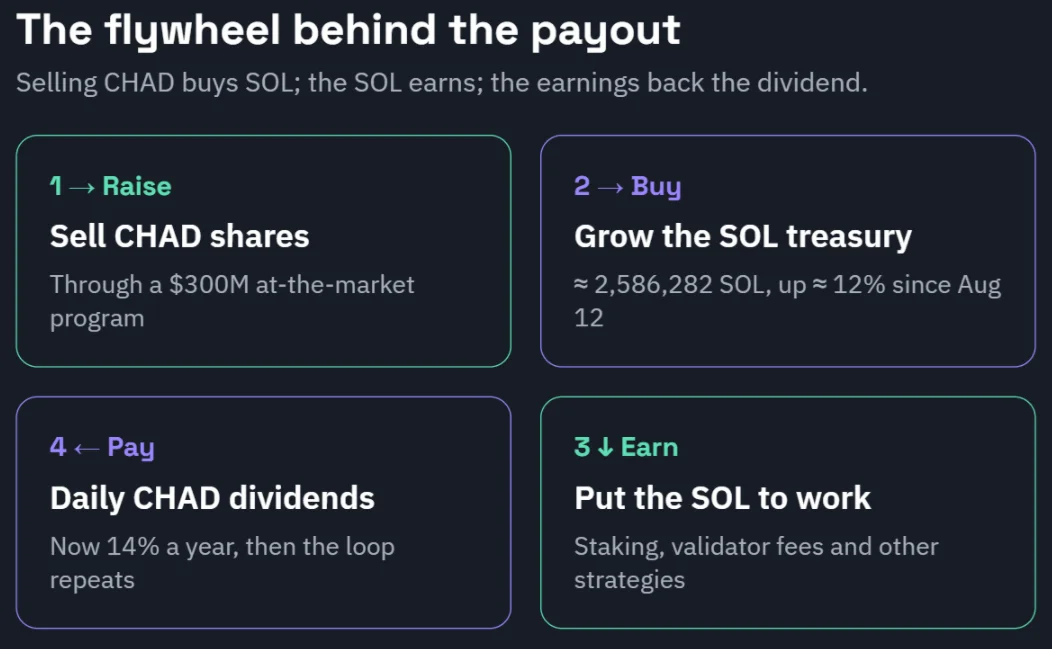This screenshot has width=1052, height=649.
Task: Select the step number 4 marker
Action: [x=58, y=447]
